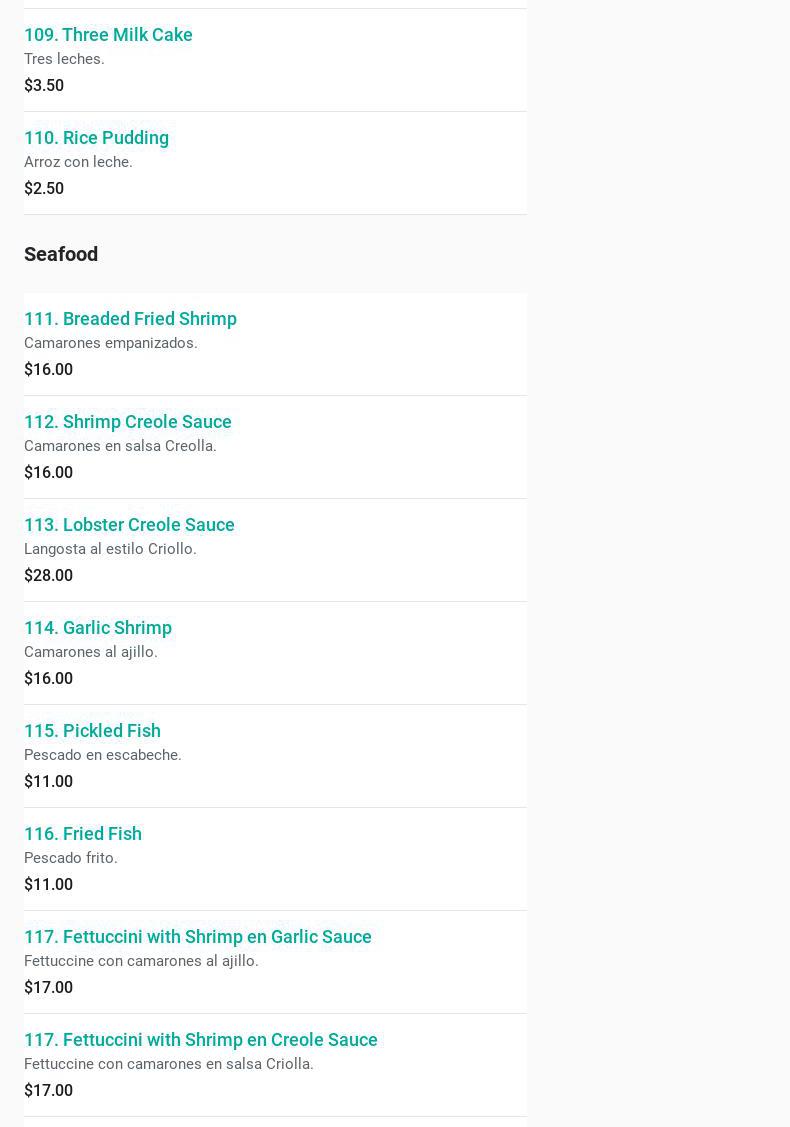Select the Rice Pudding item link
The image size is (790, 1127).
tap(96, 138)
